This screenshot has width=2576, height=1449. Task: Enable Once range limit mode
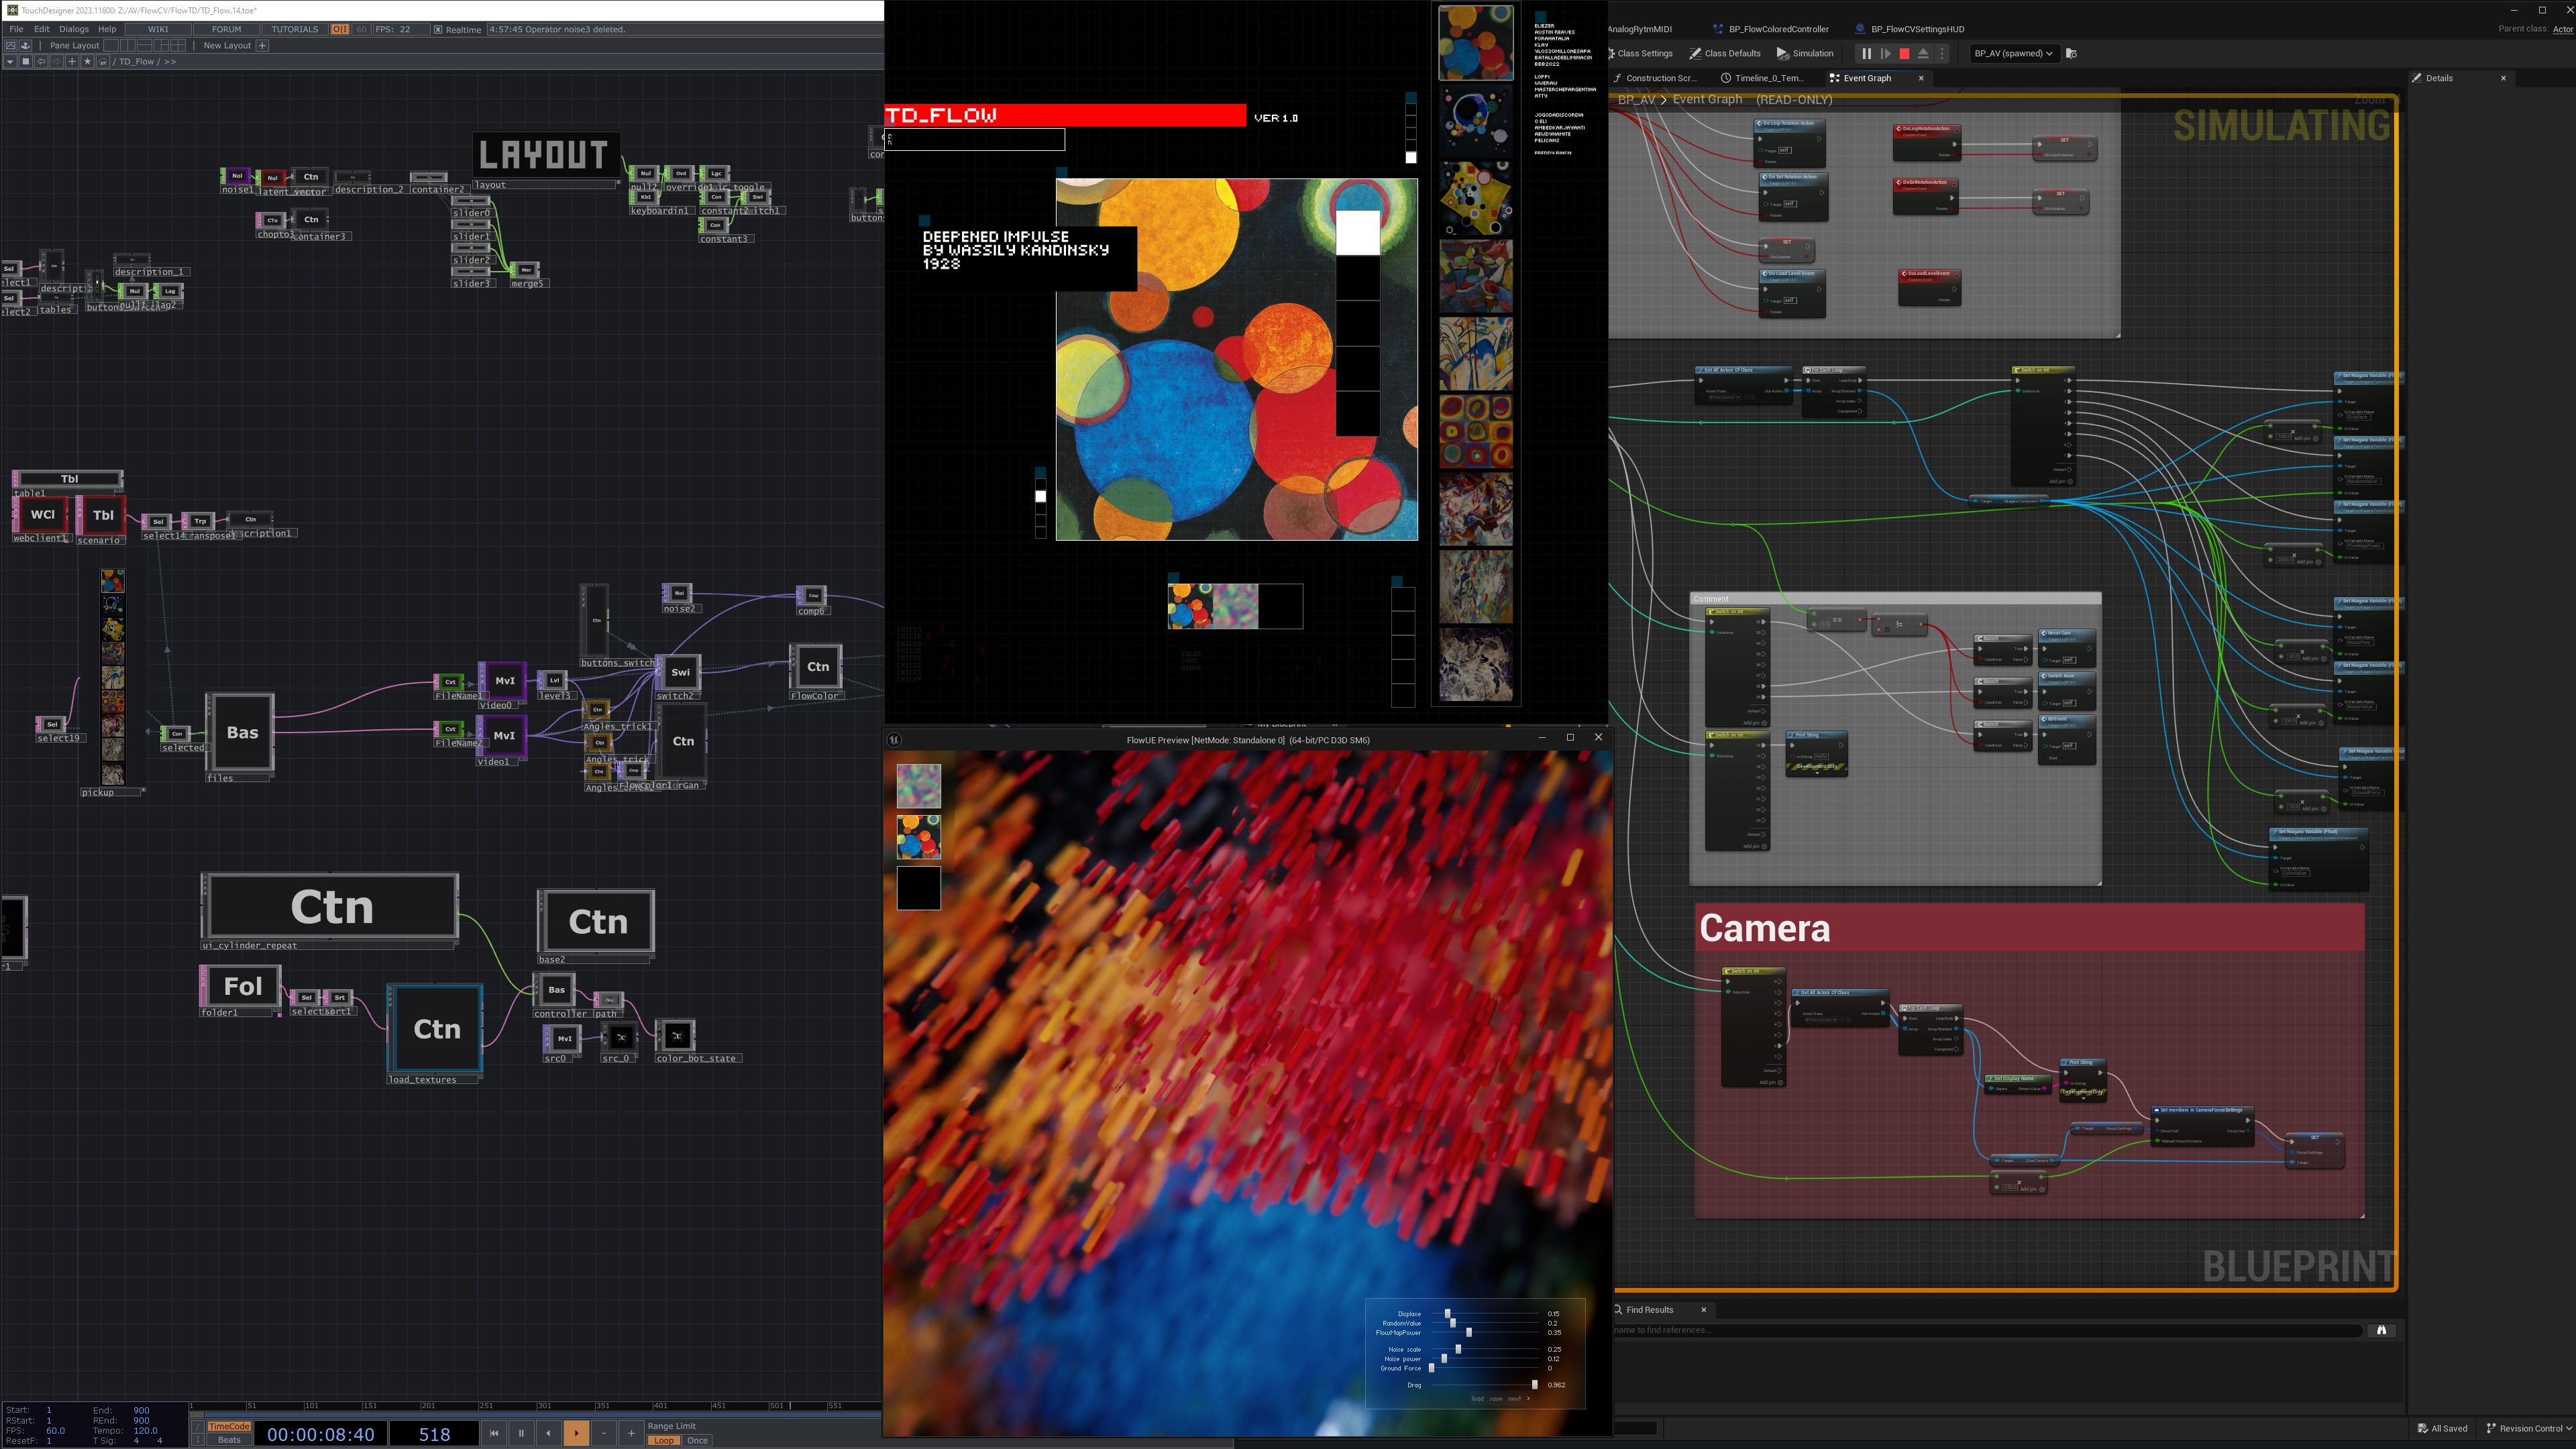(697, 1440)
